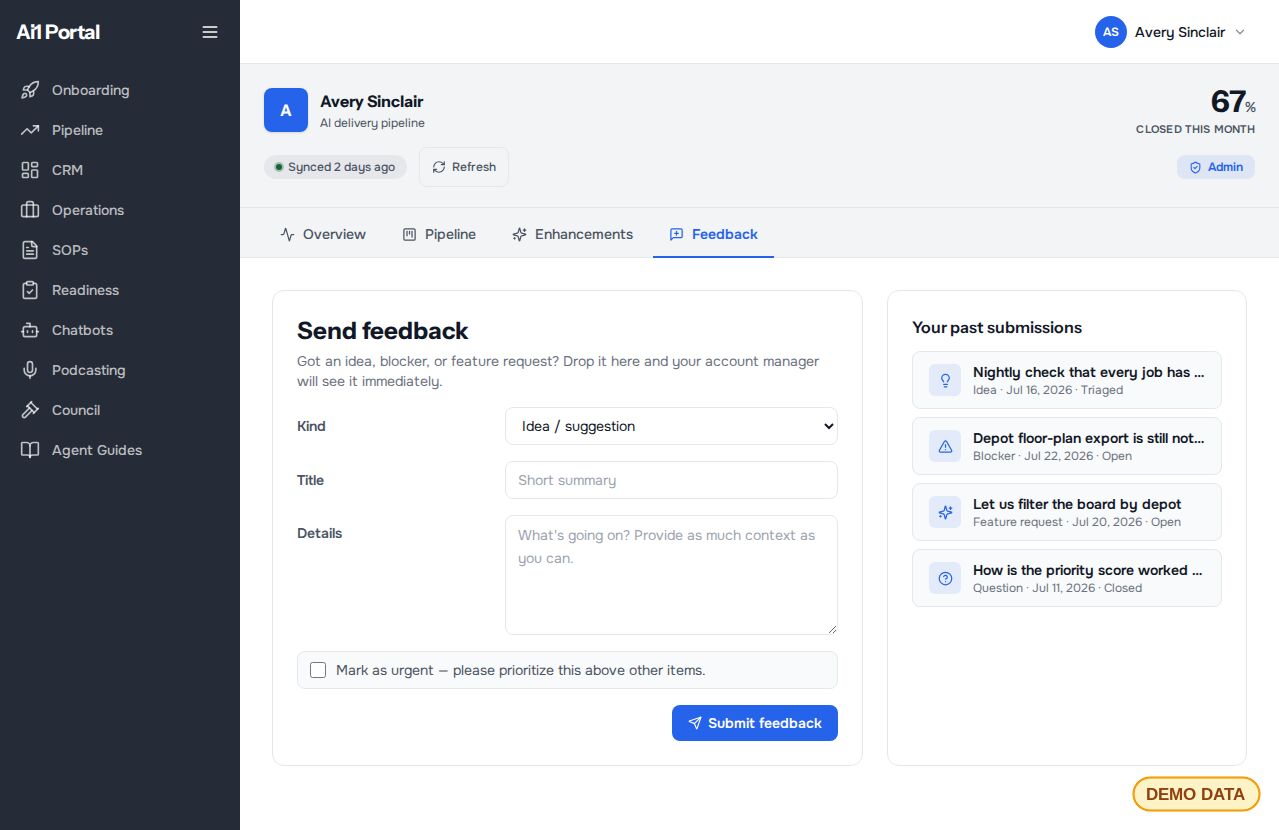This screenshot has width=1279, height=830.
Task: Click the 'Your past submissions' heading
Action: [997, 328]
